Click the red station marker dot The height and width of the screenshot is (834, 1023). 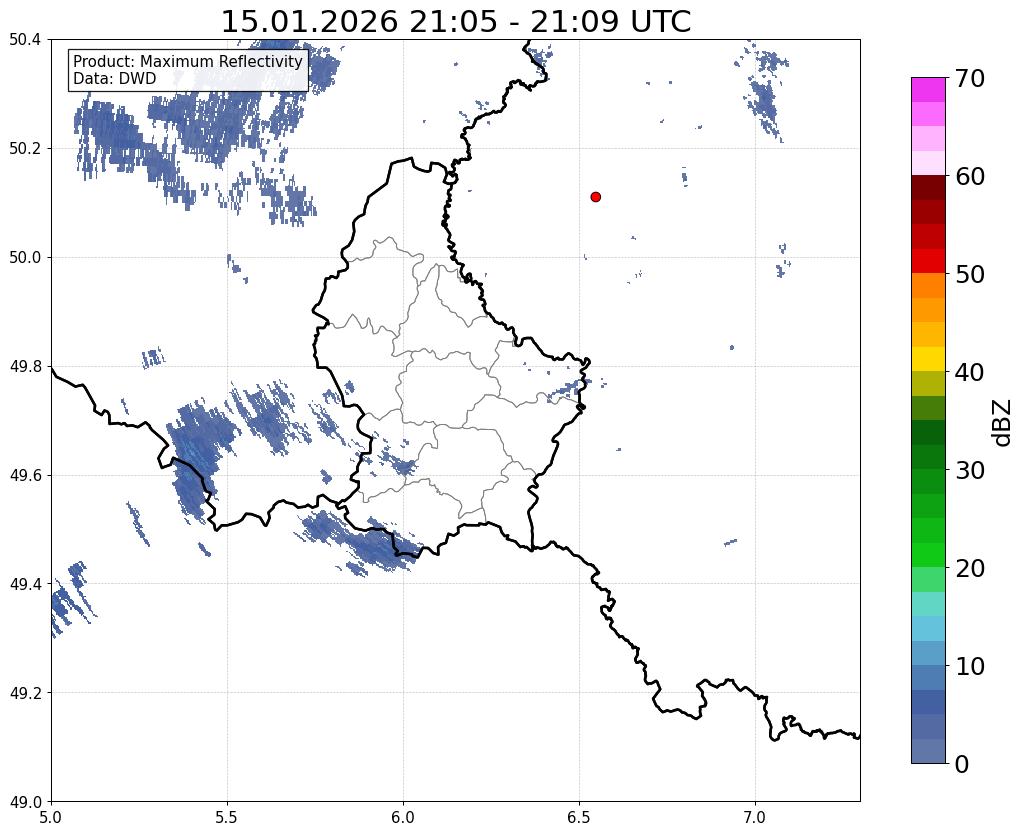pyautogui.click(x=595, y=197)
